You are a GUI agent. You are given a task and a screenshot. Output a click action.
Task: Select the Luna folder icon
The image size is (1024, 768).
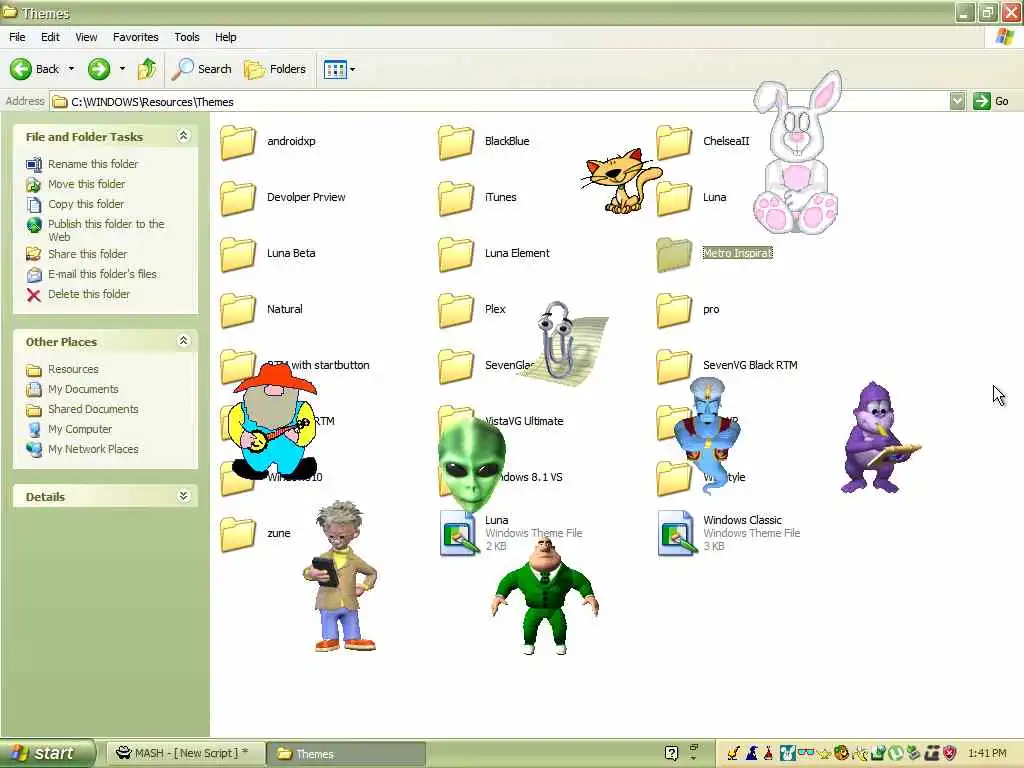(674, 198)
